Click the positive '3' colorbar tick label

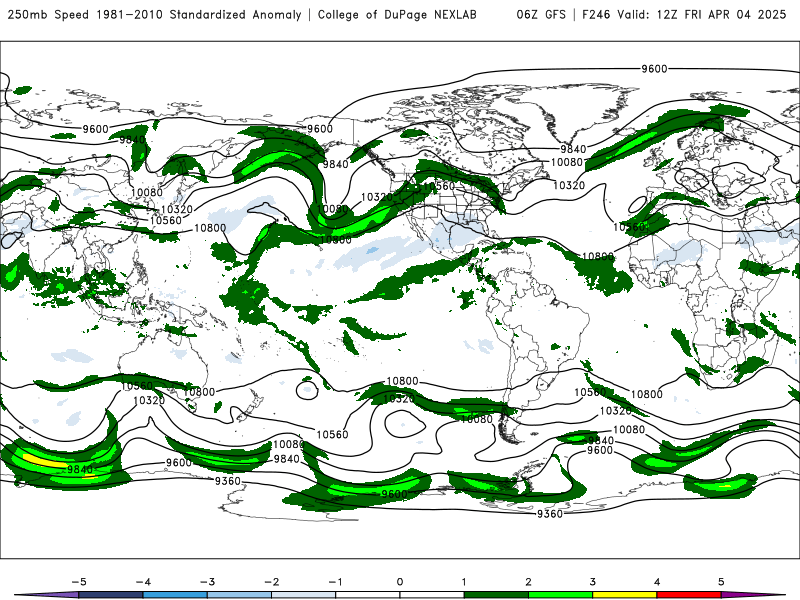click(x=593, y=582)
